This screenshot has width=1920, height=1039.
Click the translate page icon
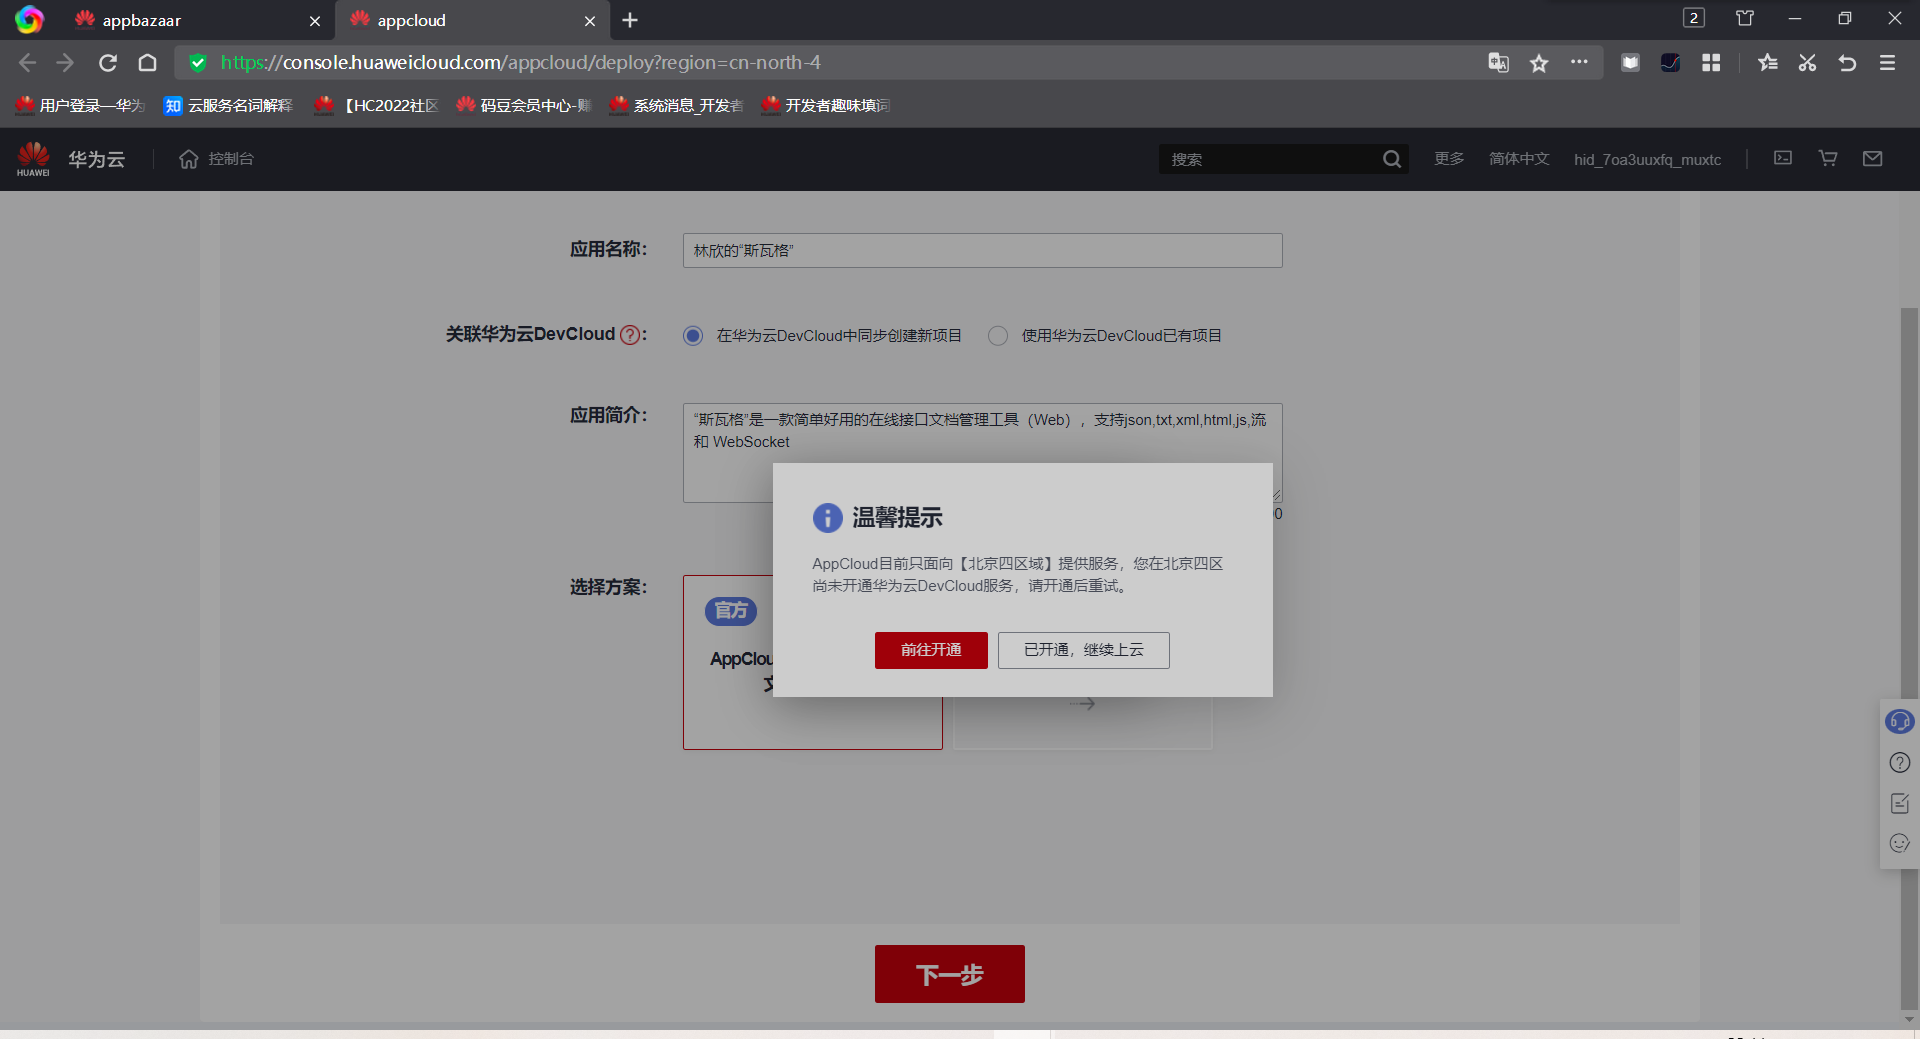[1498, 63]
